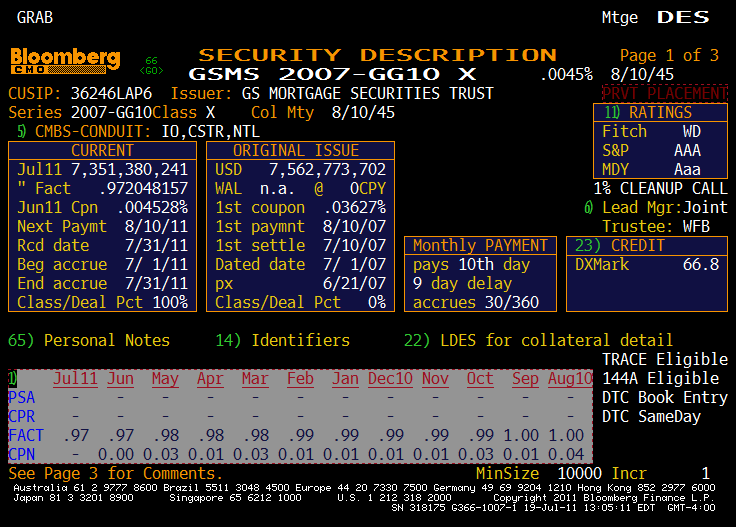This screenshot has height=527, width=736.
Task: Click the Trustee: WFB text
Action: tap(656, 227)
